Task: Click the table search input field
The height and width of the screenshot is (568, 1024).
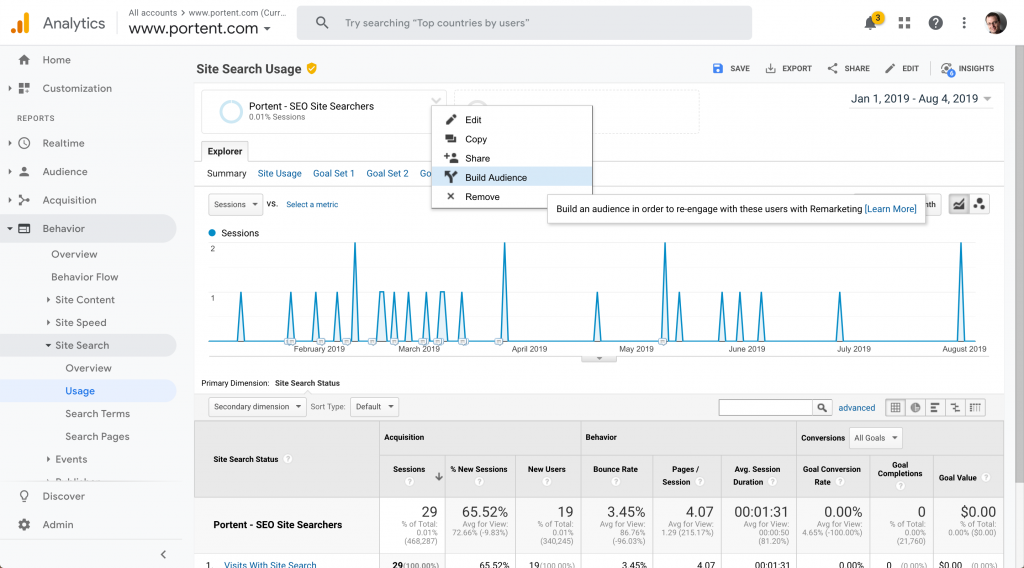Action: 765,407
